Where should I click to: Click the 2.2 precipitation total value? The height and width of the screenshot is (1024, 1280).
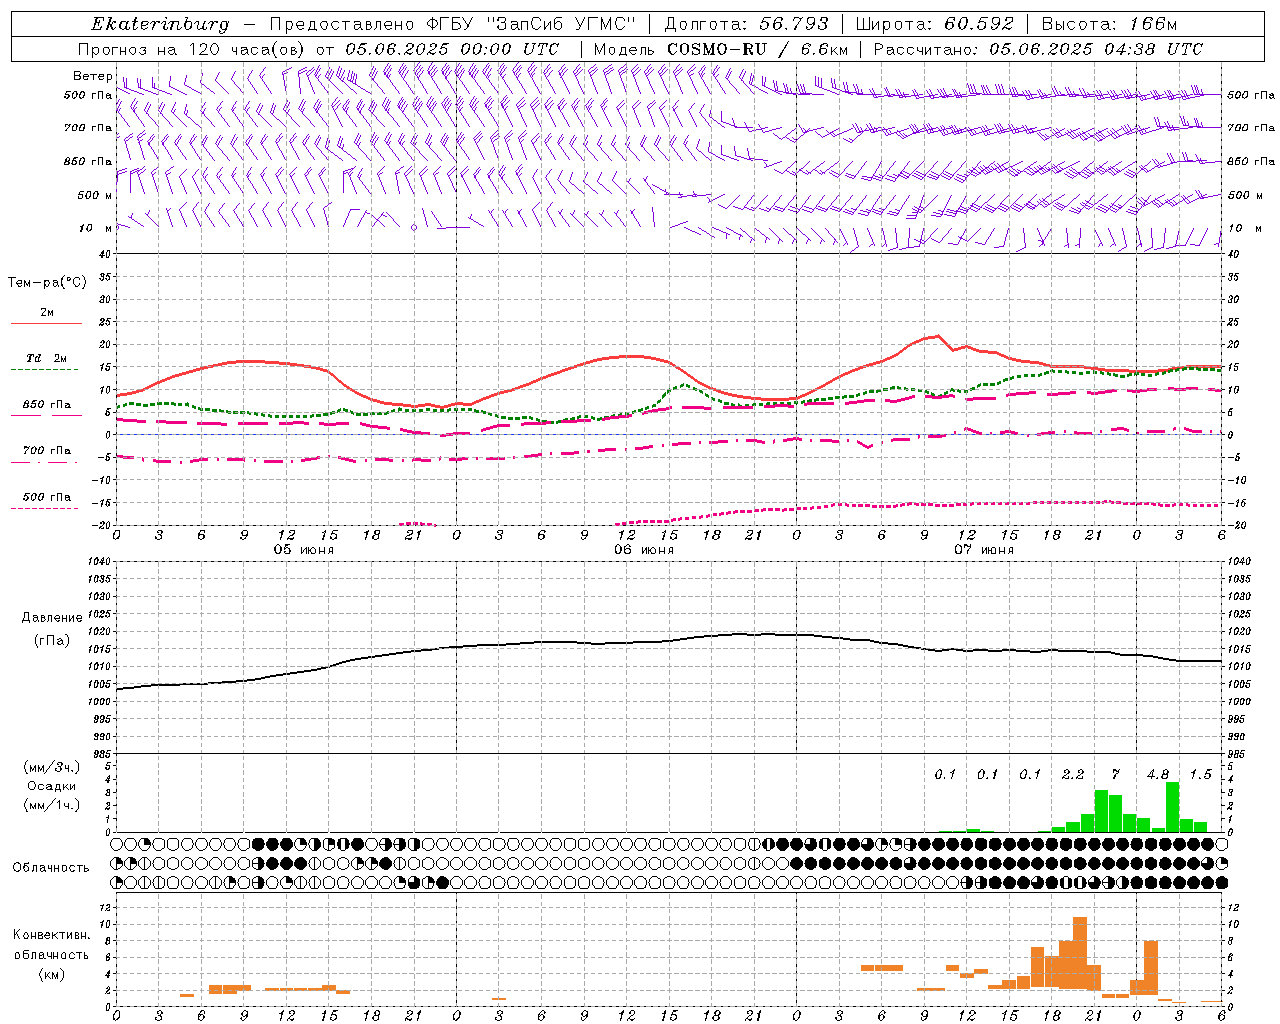1073,775
